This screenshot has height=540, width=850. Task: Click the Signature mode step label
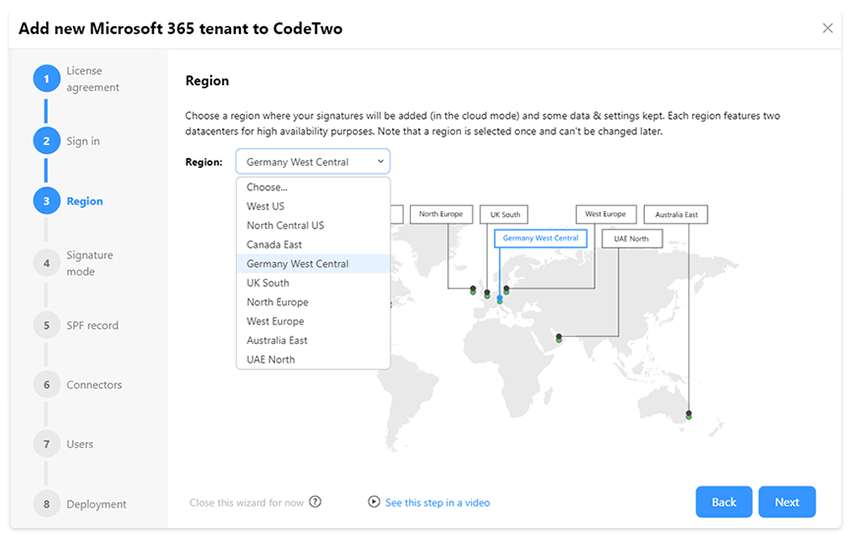(89, 263)
